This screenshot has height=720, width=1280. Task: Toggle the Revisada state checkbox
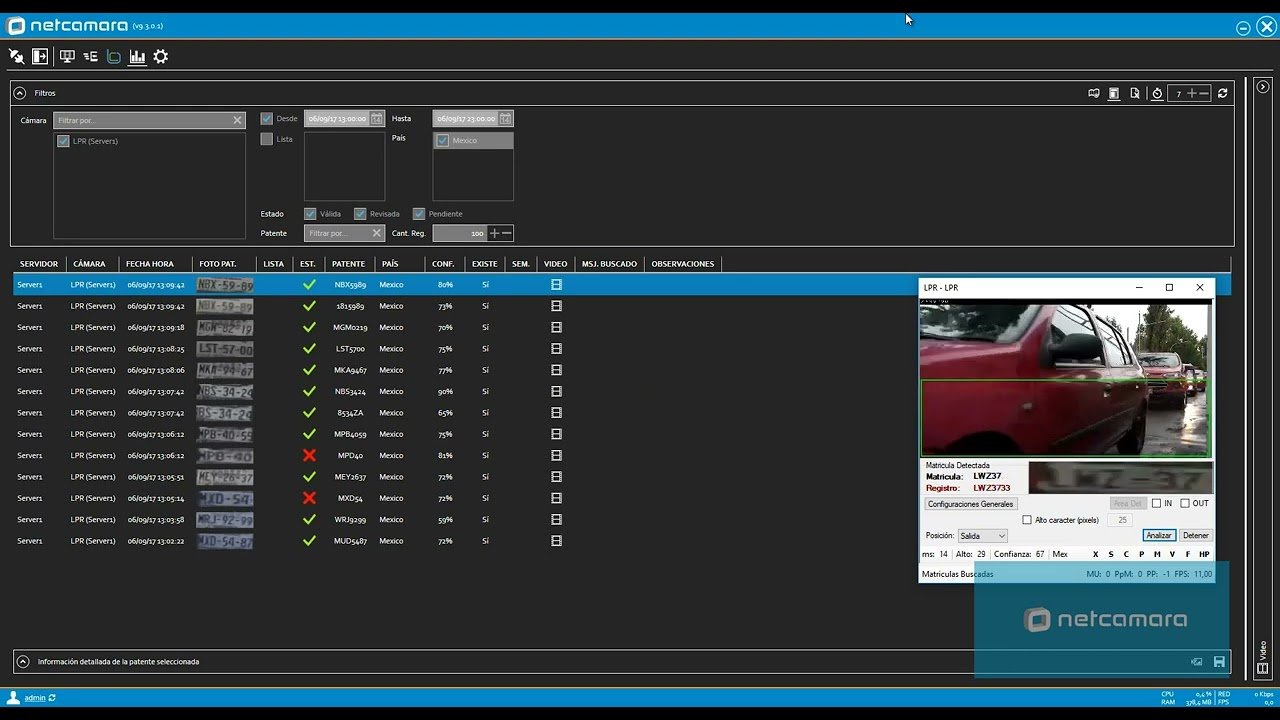tap(360, 213)
